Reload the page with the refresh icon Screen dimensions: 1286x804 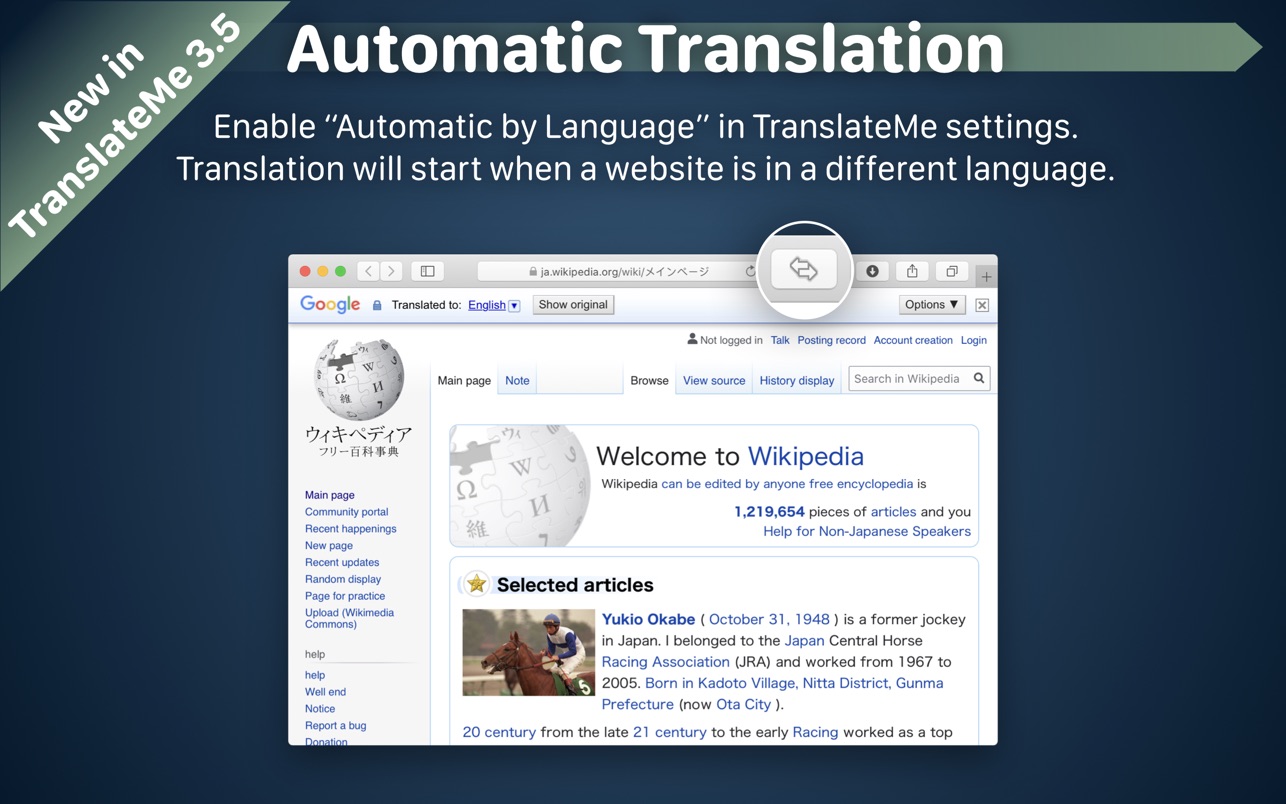(x=750, y=271)
